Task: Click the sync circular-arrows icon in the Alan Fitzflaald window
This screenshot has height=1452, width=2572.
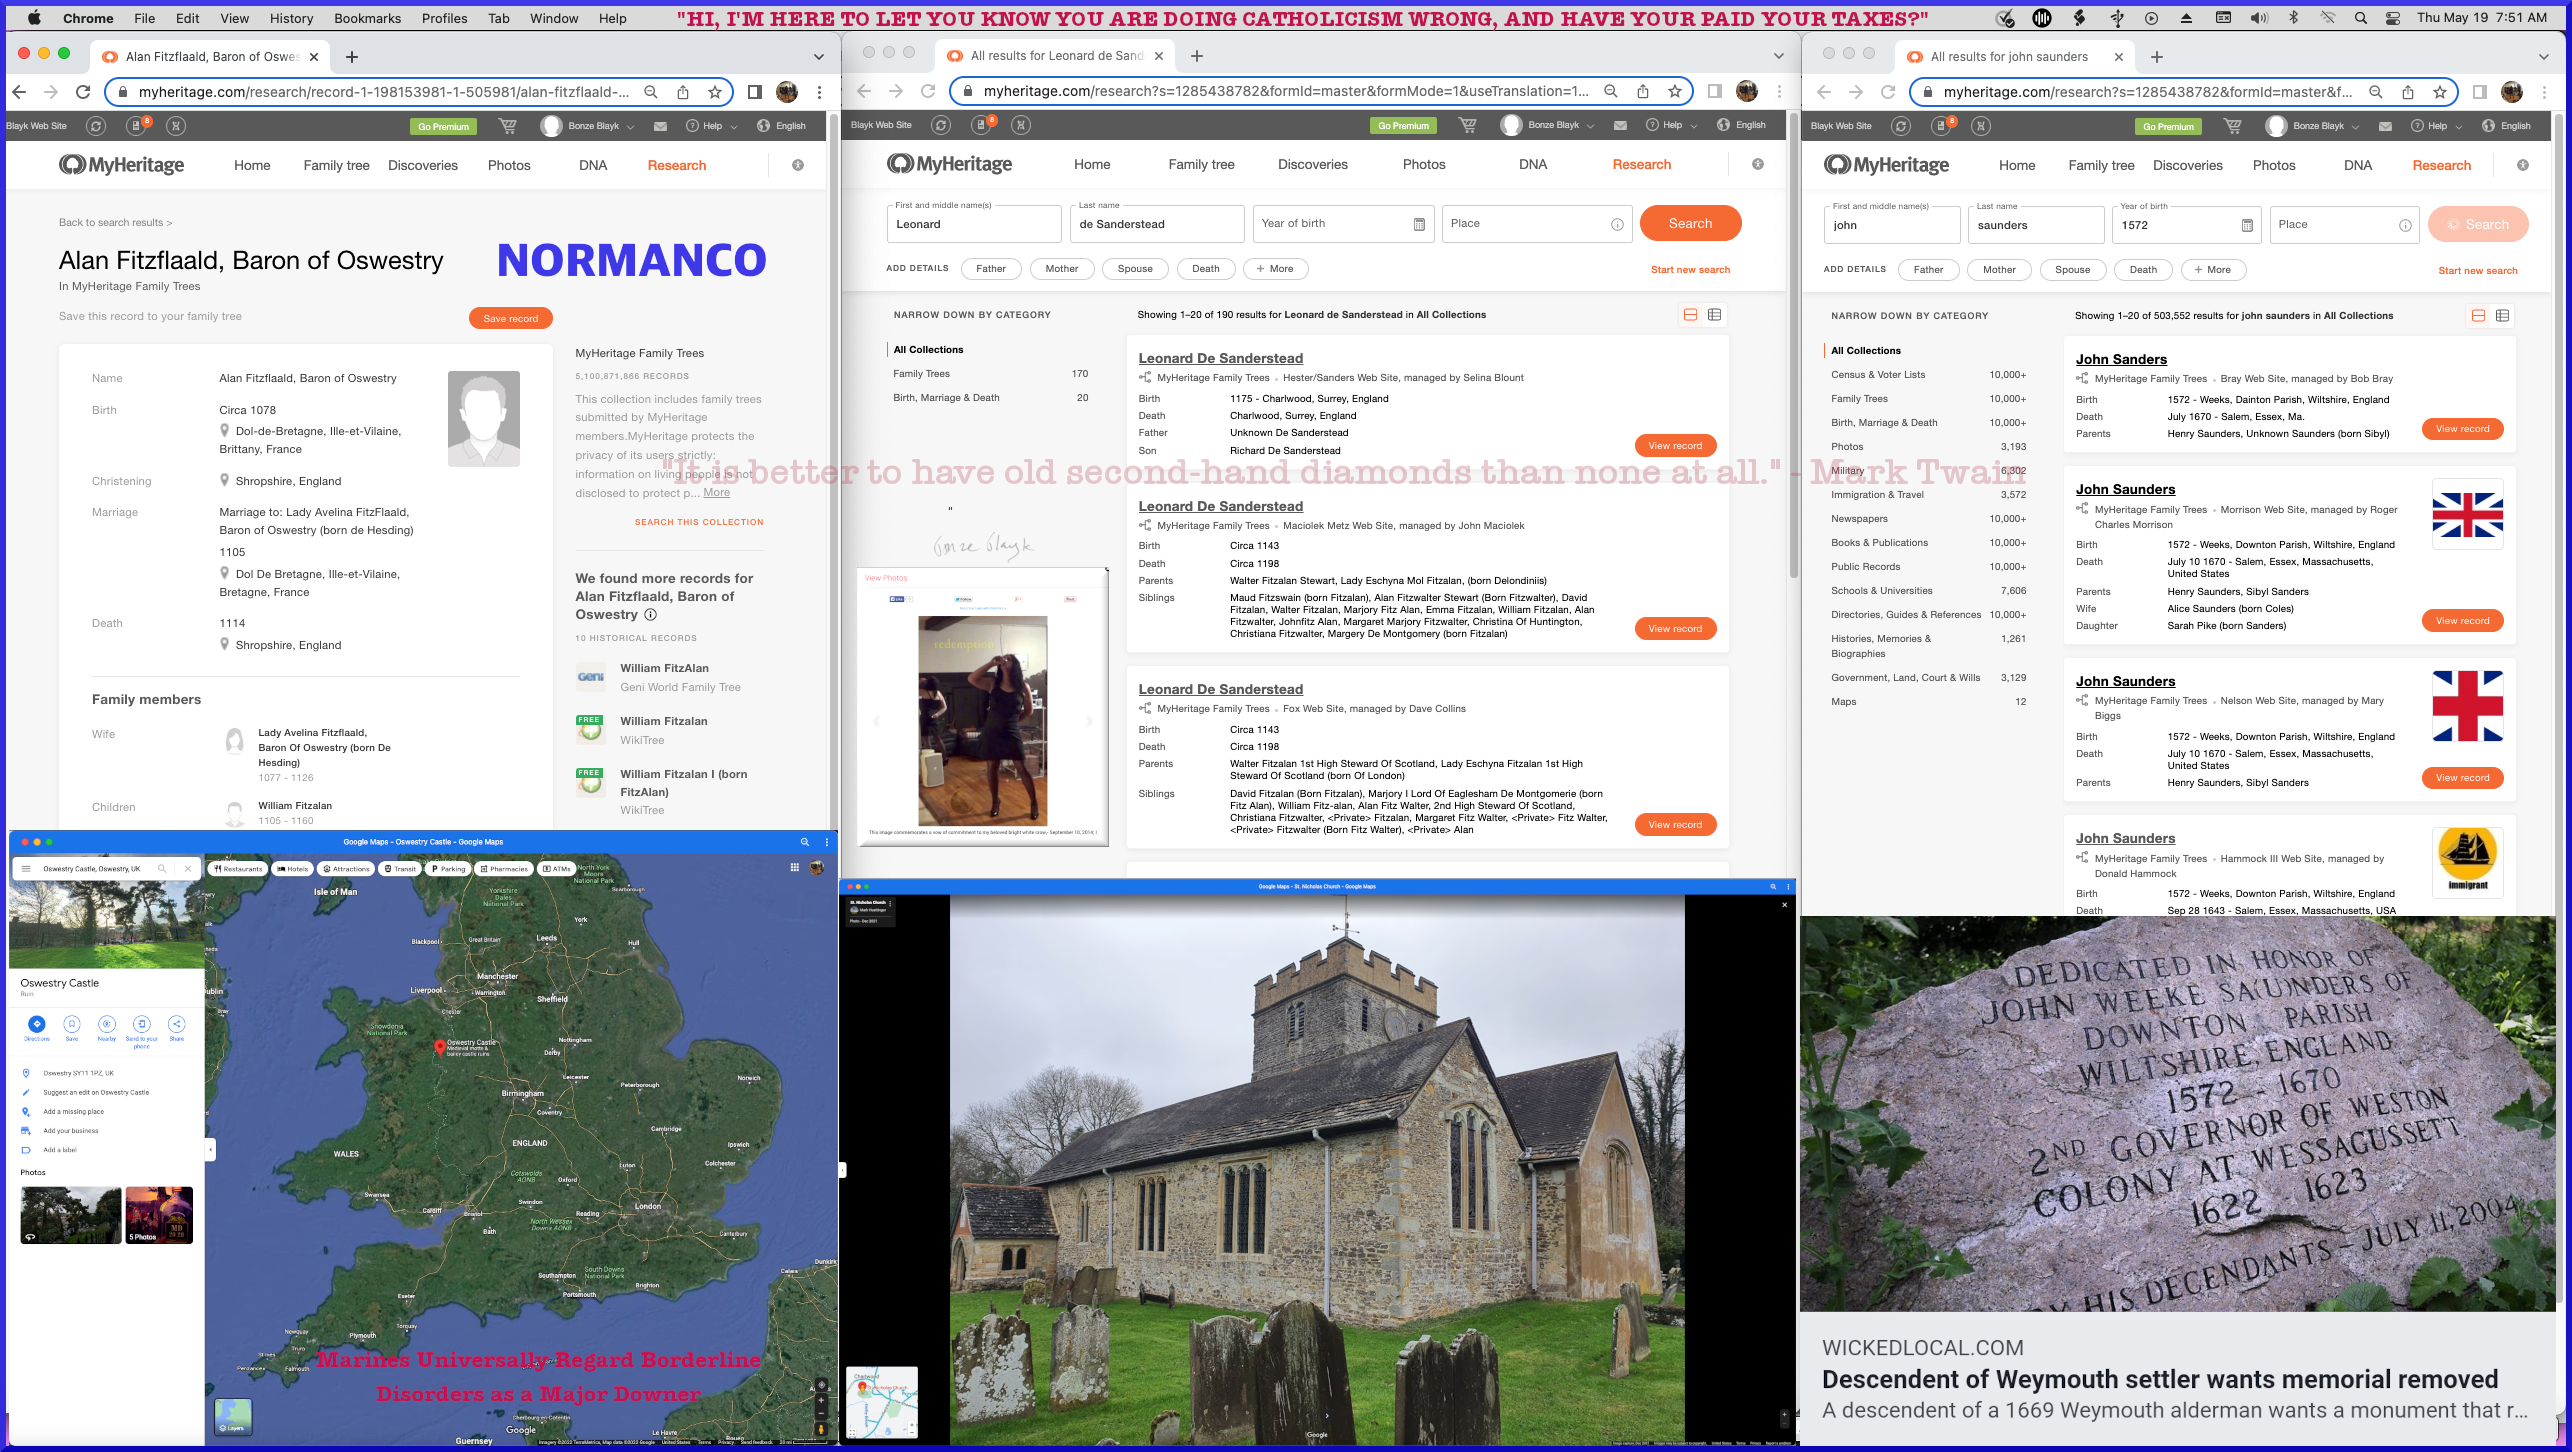Action: 96,126
